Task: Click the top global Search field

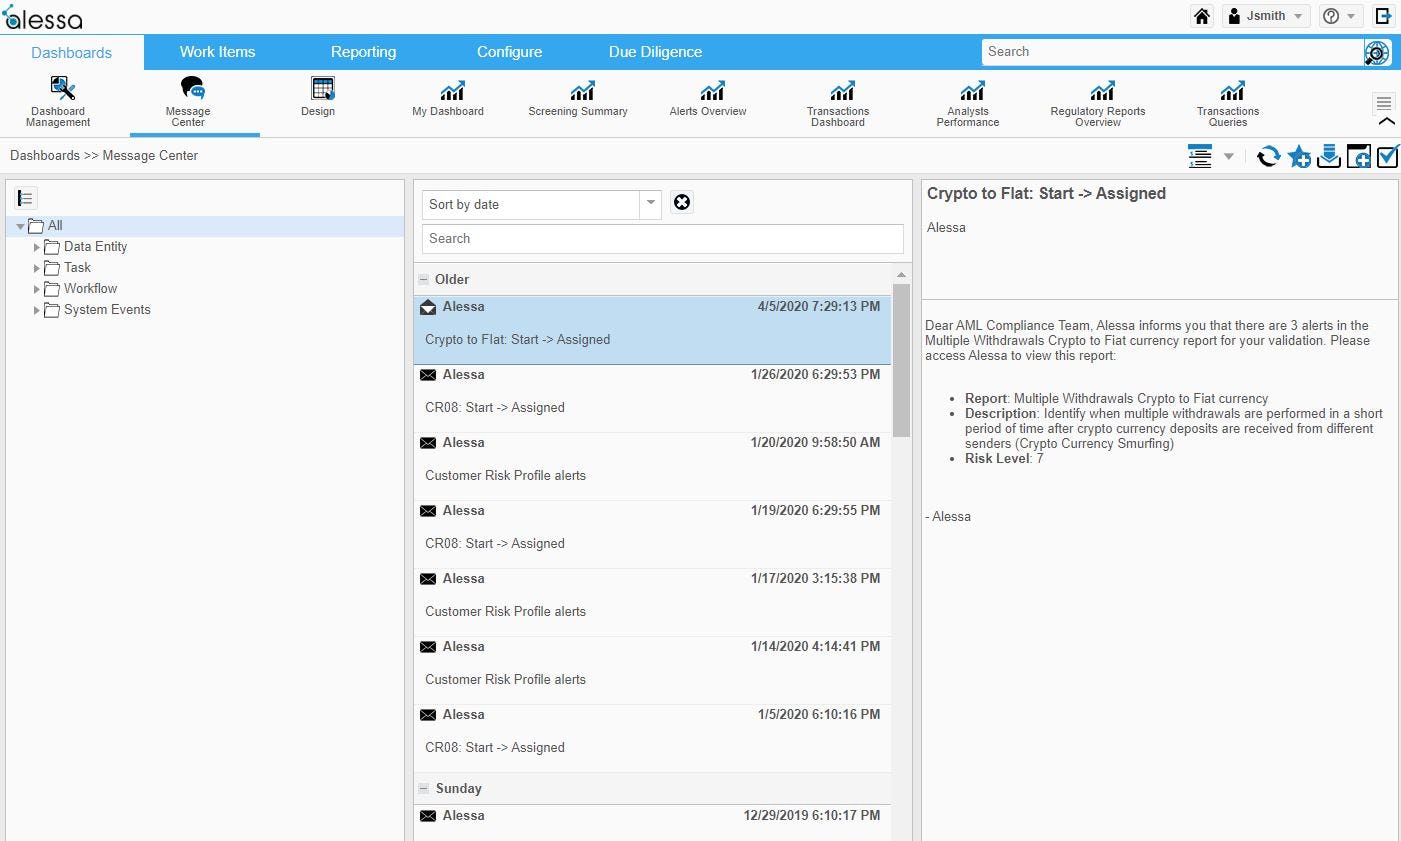Action: point(1173,52)
